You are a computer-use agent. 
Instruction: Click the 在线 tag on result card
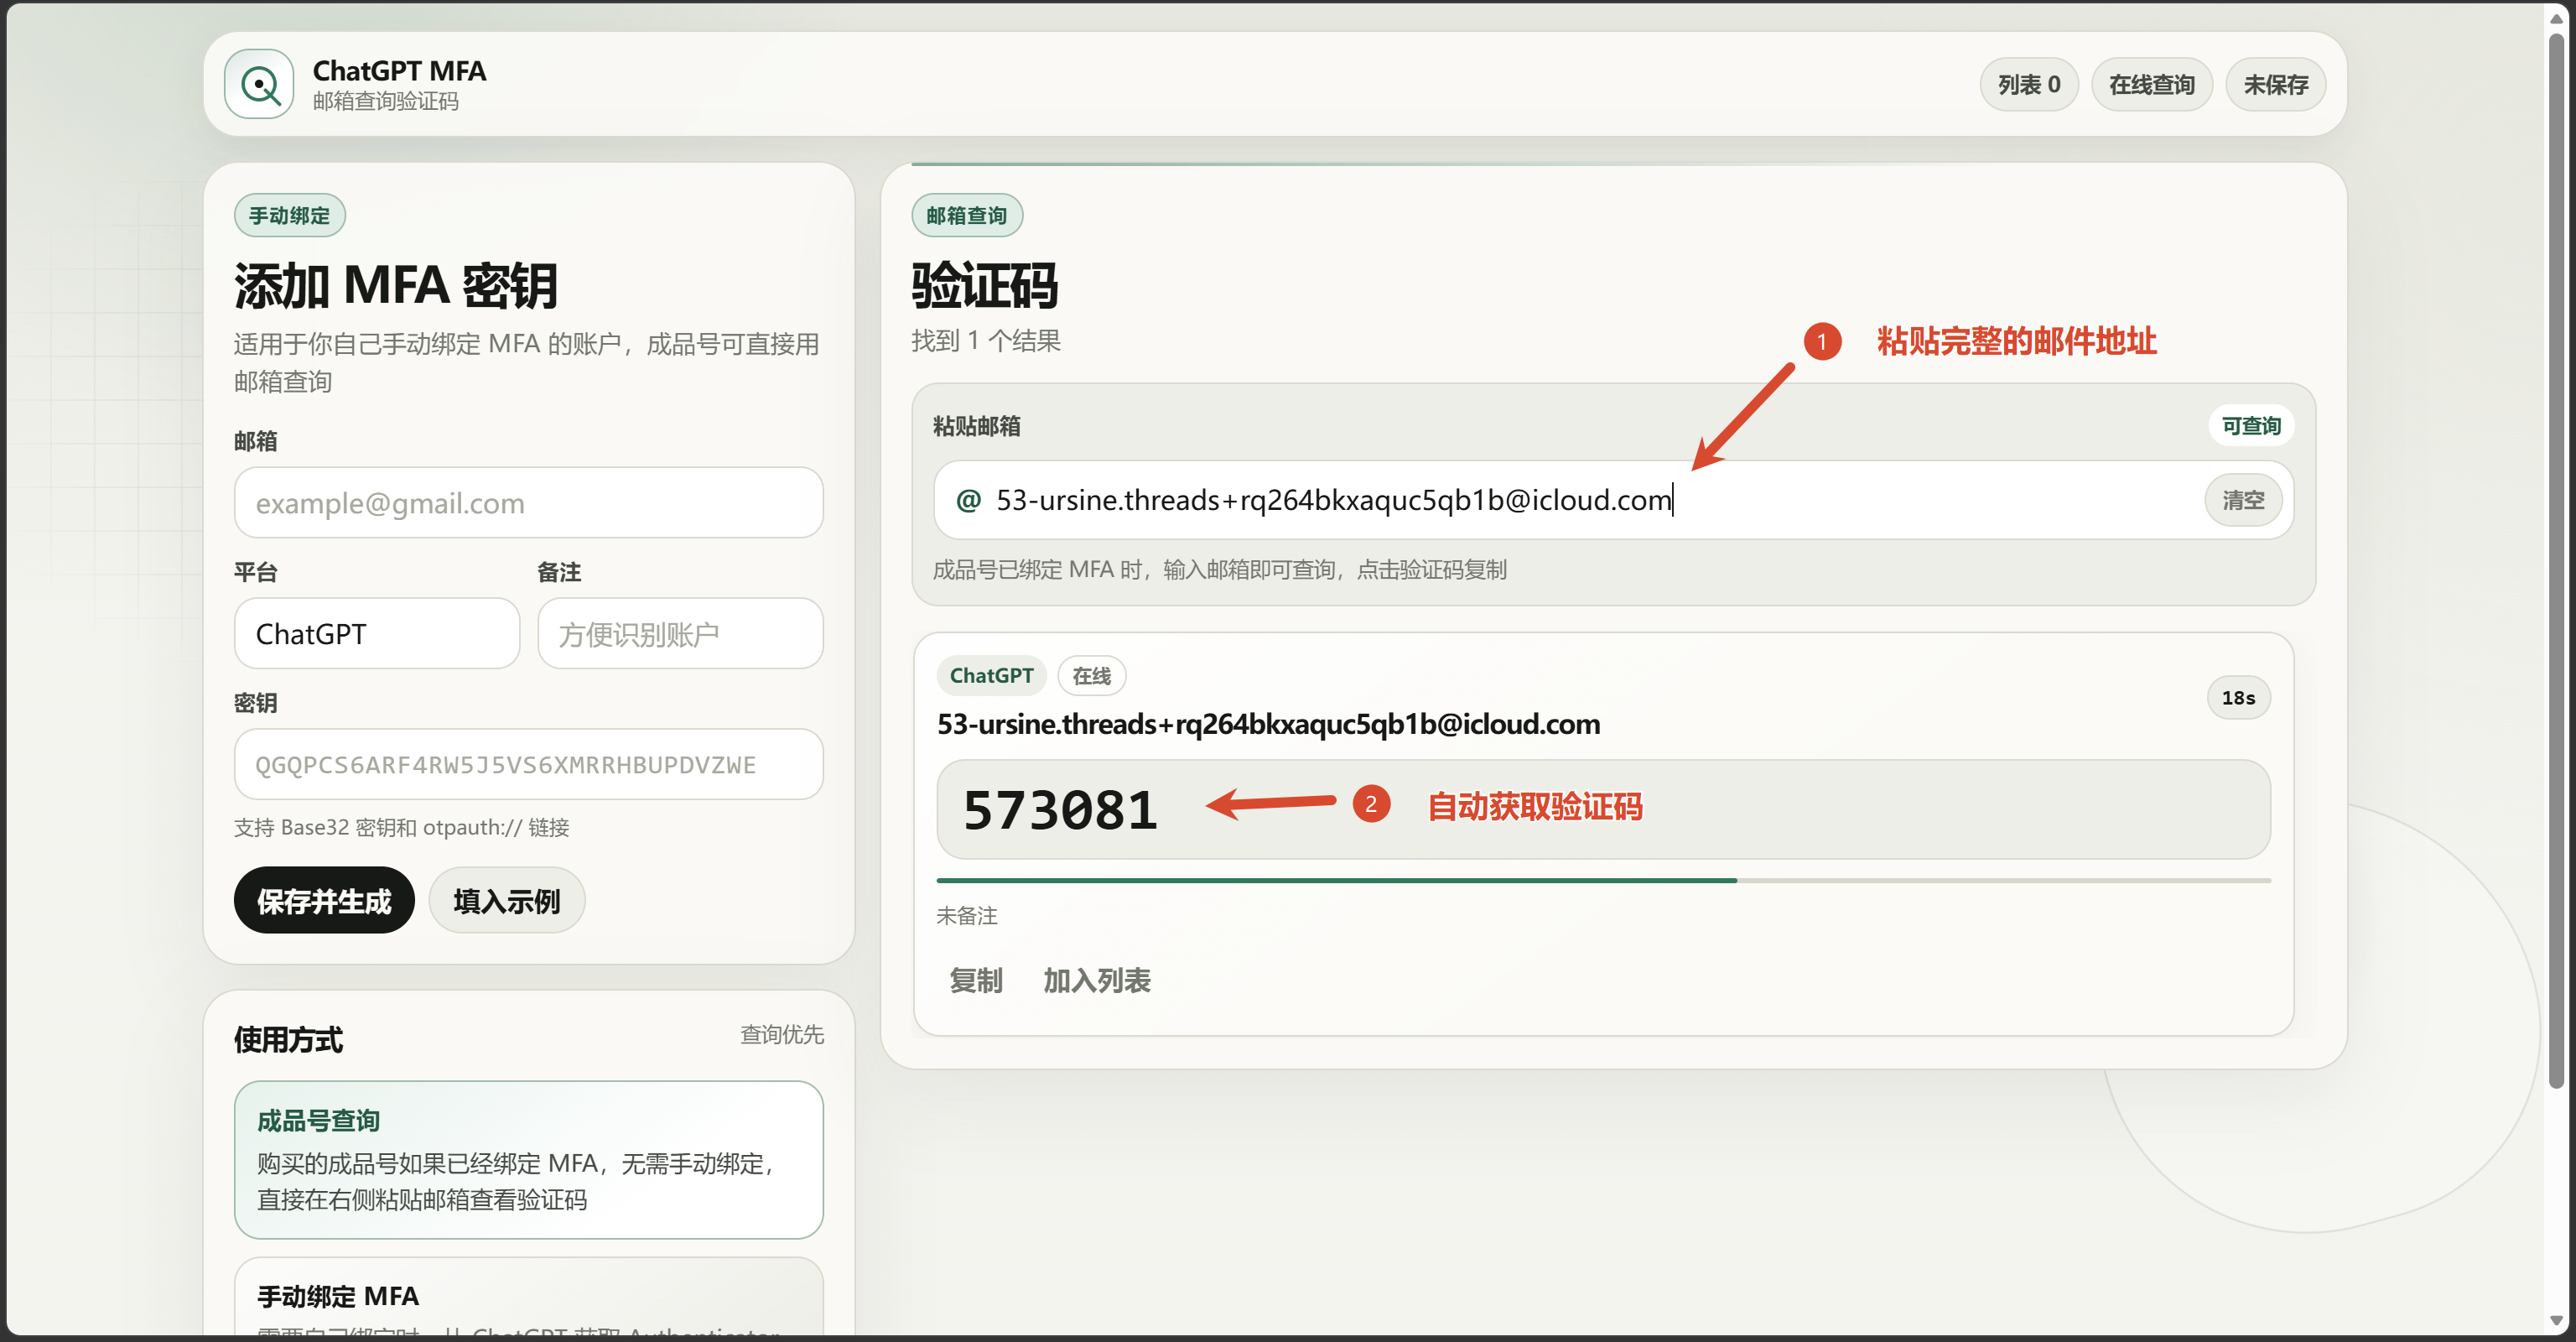pyautogui.click(x=1091, y=676)
